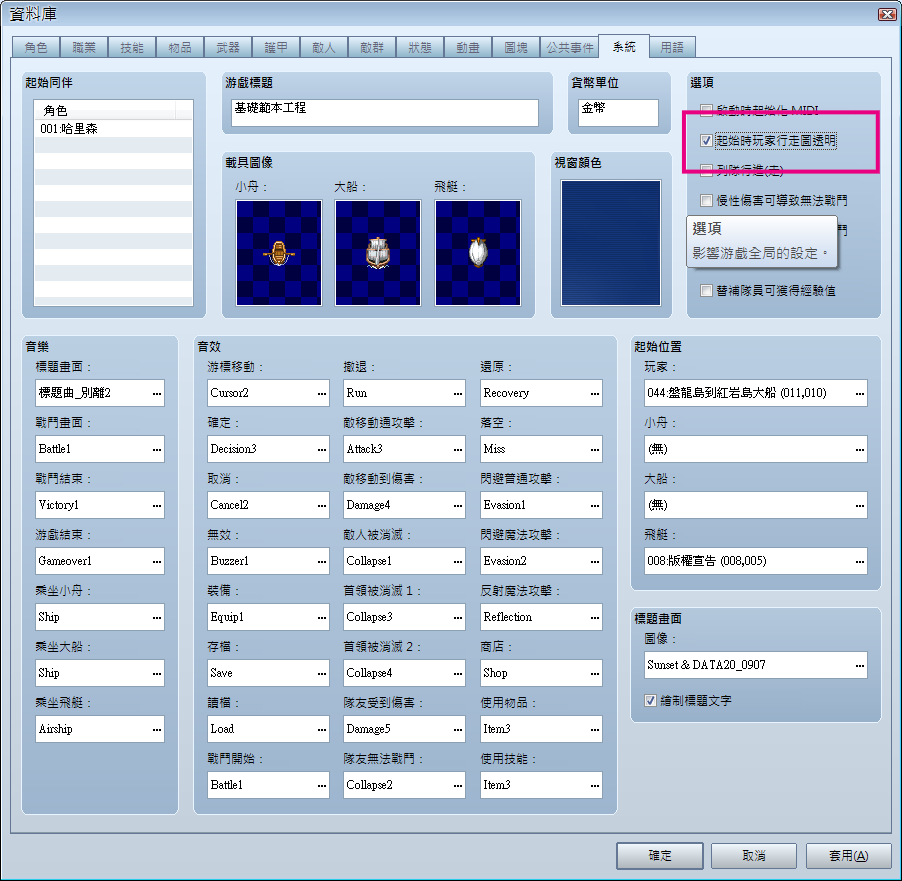Select the 小舟 vehicle graphic preview
Screen dimensions: 902x881
coord(278,253)
